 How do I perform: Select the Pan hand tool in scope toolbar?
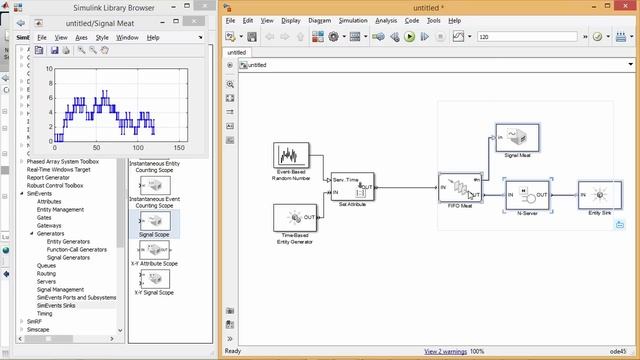click(105, 51)
